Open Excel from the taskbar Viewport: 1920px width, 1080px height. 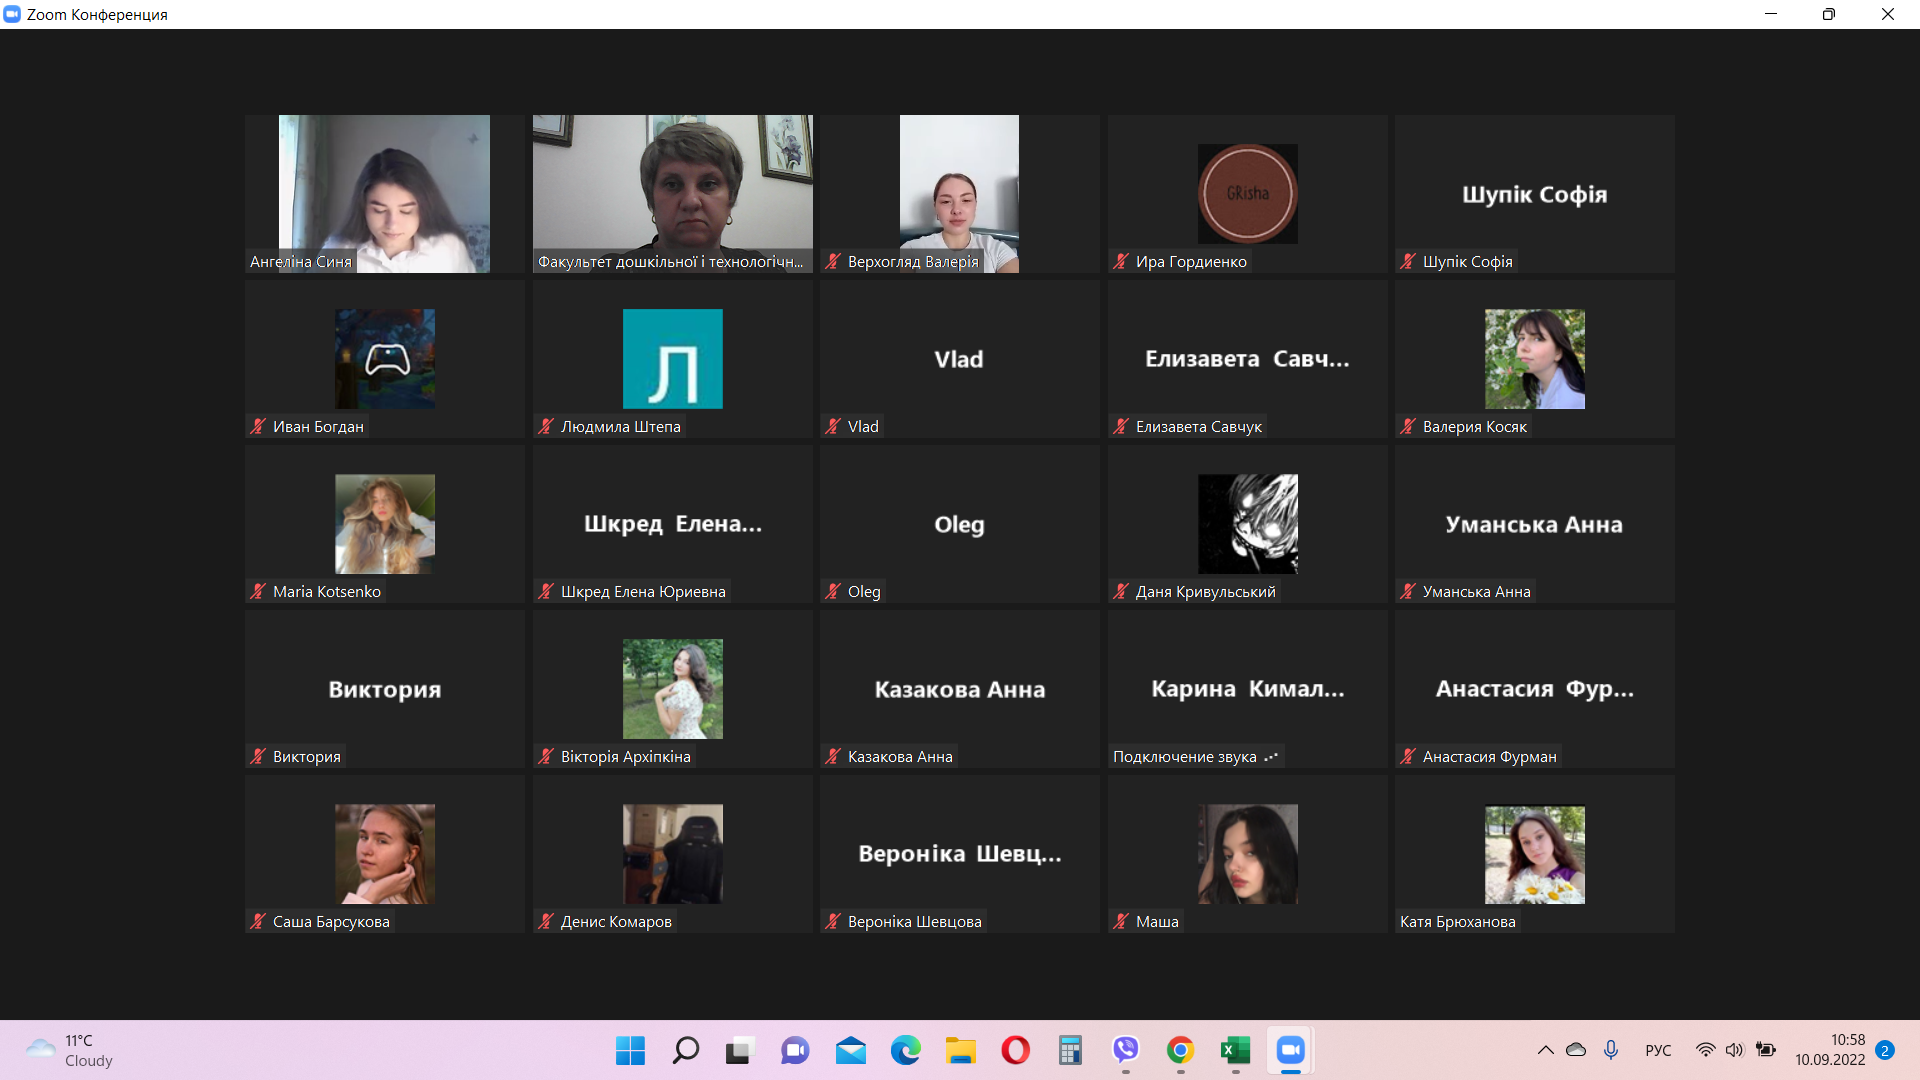(x=1235, y=1050)
